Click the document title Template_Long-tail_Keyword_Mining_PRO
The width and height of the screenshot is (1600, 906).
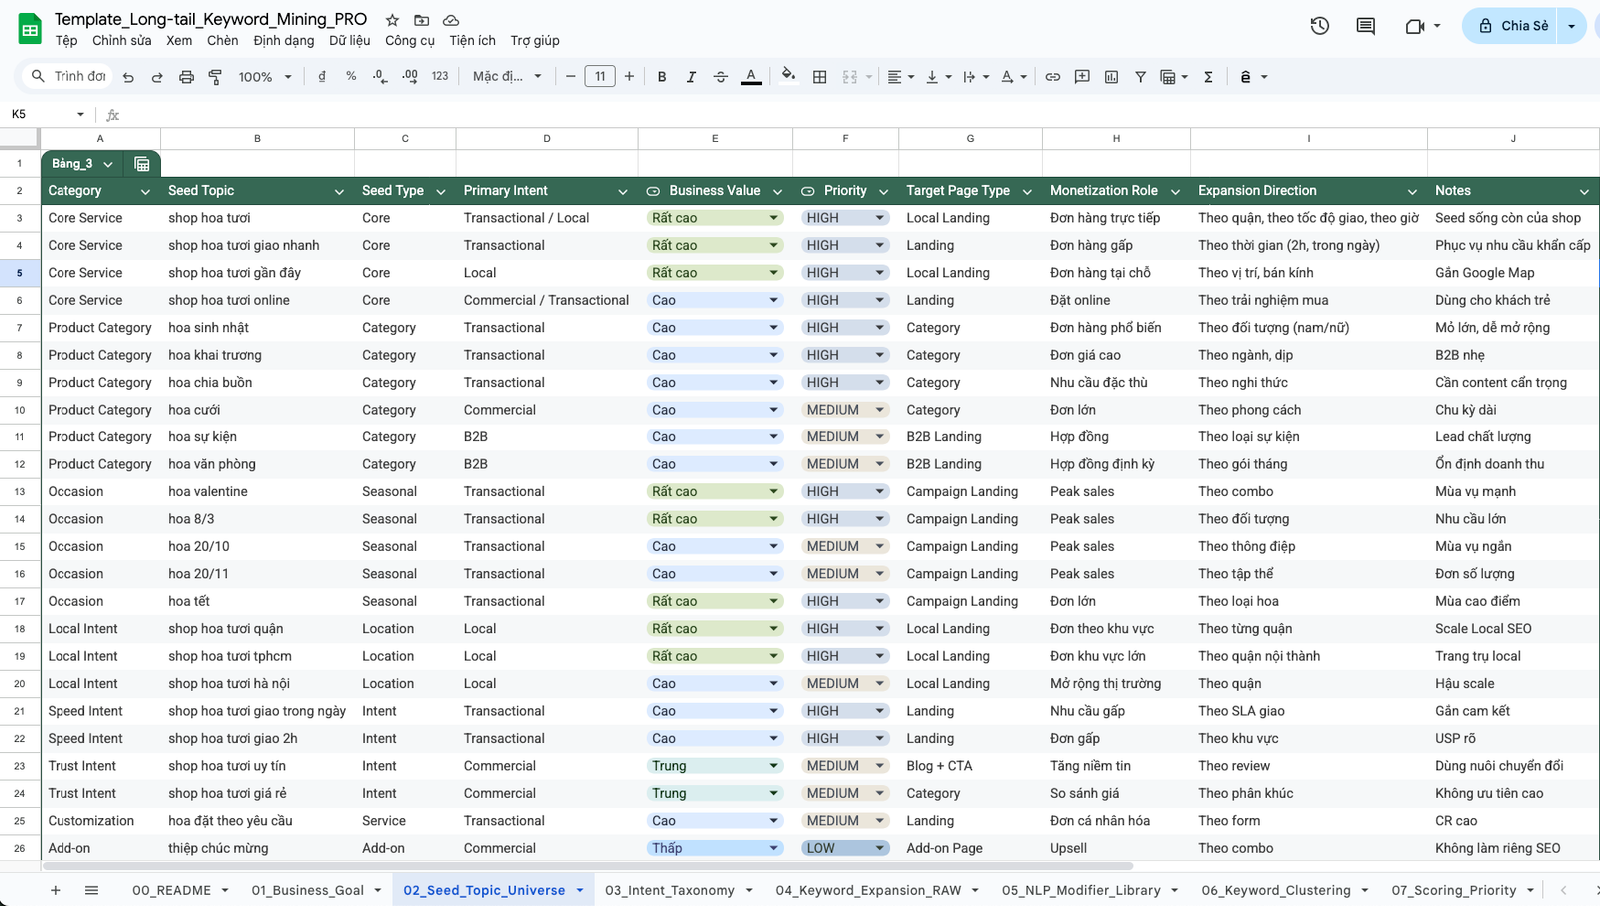pos(211,19)
